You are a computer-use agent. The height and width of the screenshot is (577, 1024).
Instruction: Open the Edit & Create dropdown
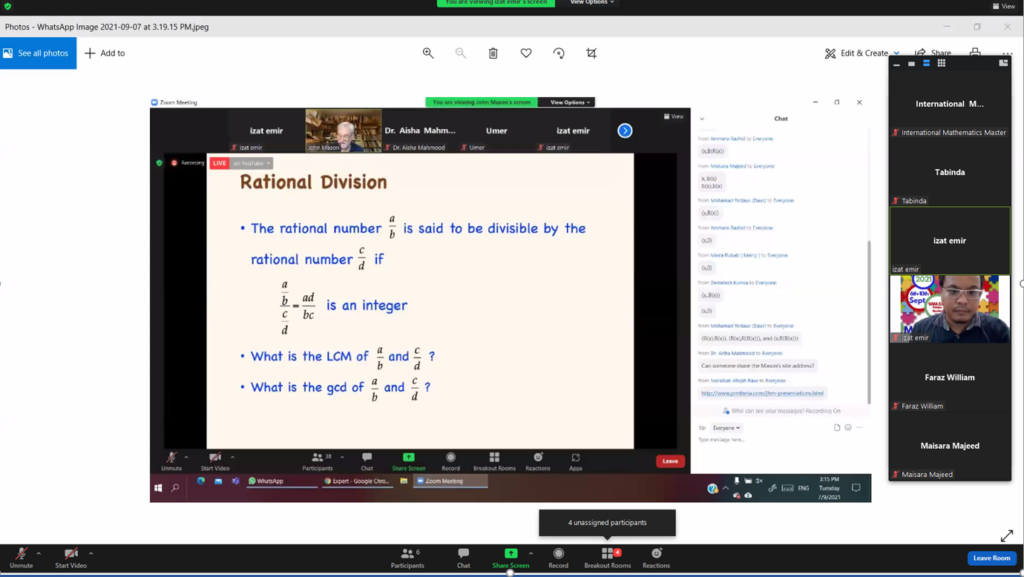coord(862,53)
